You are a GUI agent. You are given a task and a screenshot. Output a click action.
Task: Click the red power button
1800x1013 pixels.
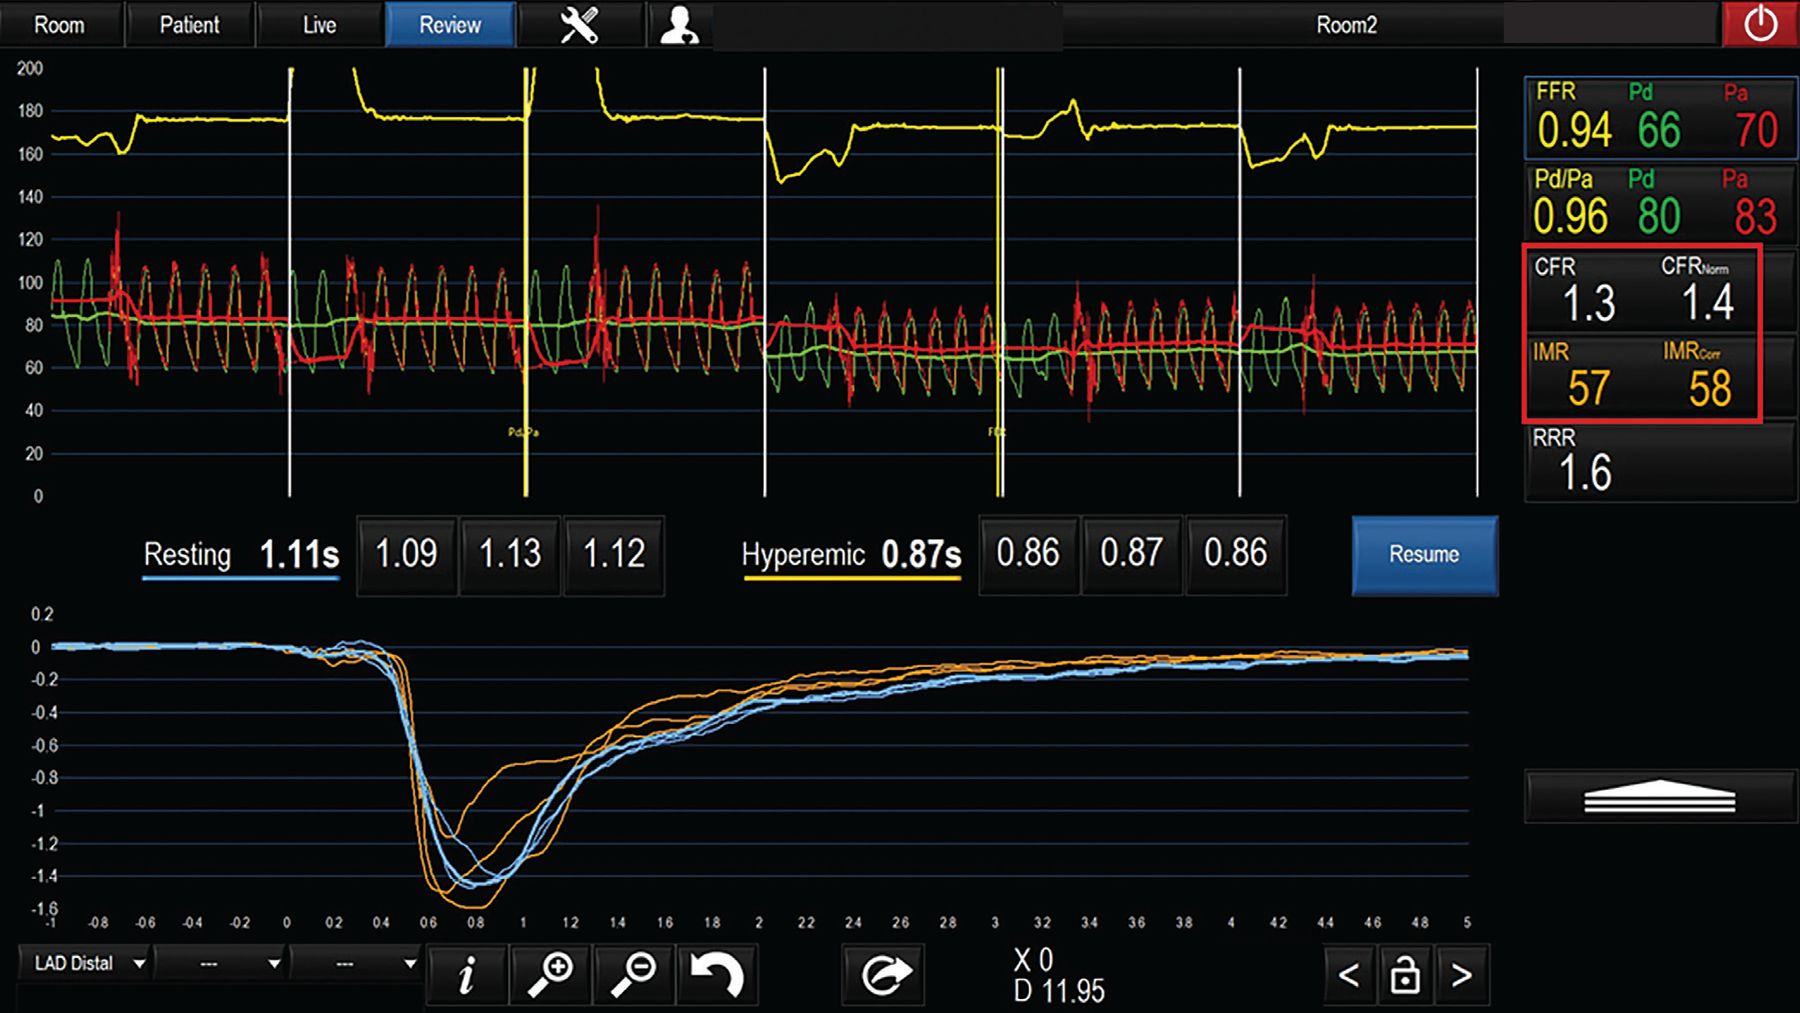click(x=1759, y=23)
